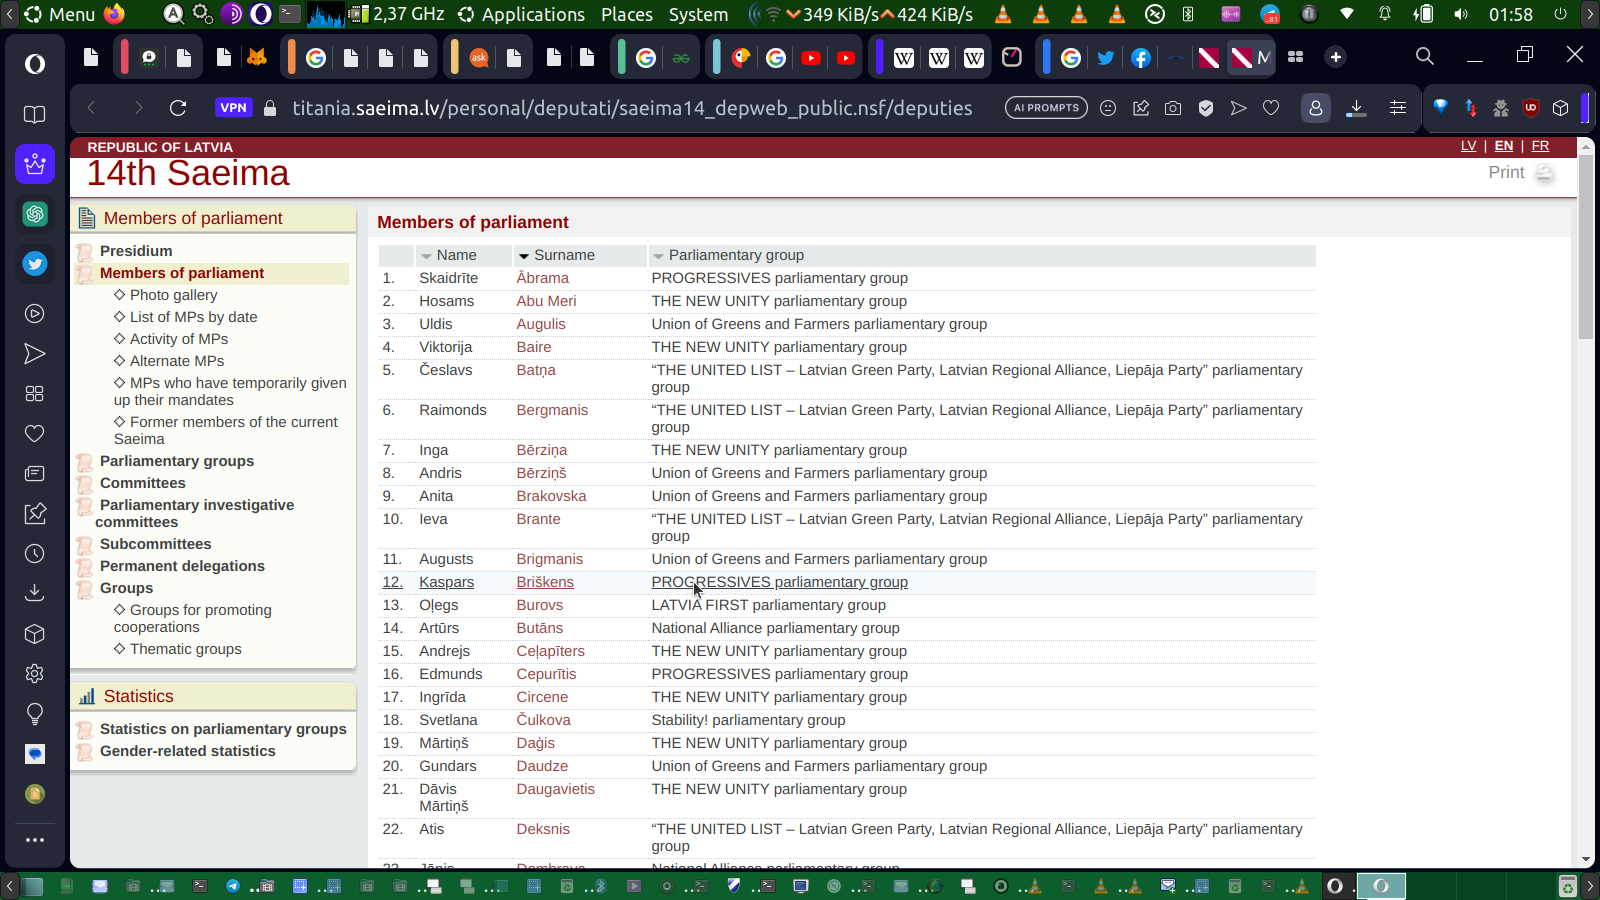Reload the current page
The width and height of the screenshot is (1600, 900).
click(x=178, y=108)
